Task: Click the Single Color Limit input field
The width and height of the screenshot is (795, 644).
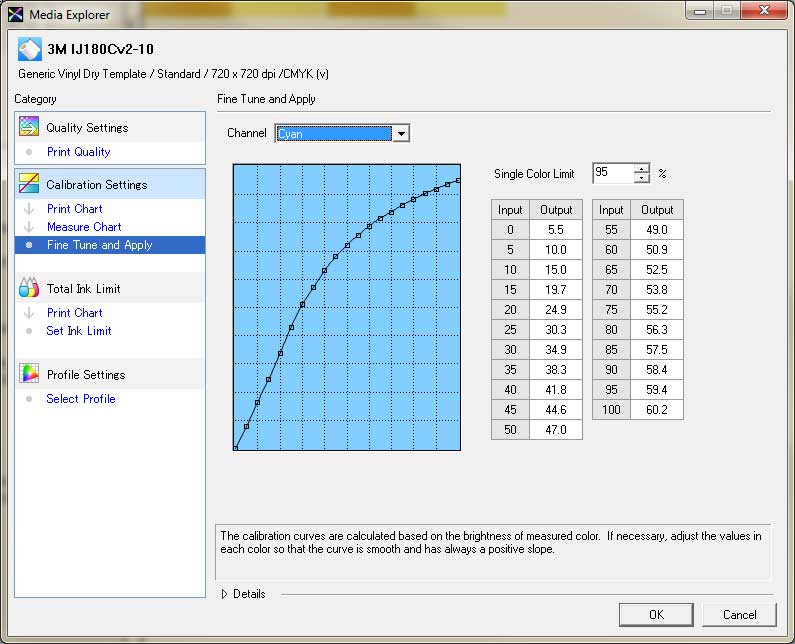Action: tap(613, 173)
